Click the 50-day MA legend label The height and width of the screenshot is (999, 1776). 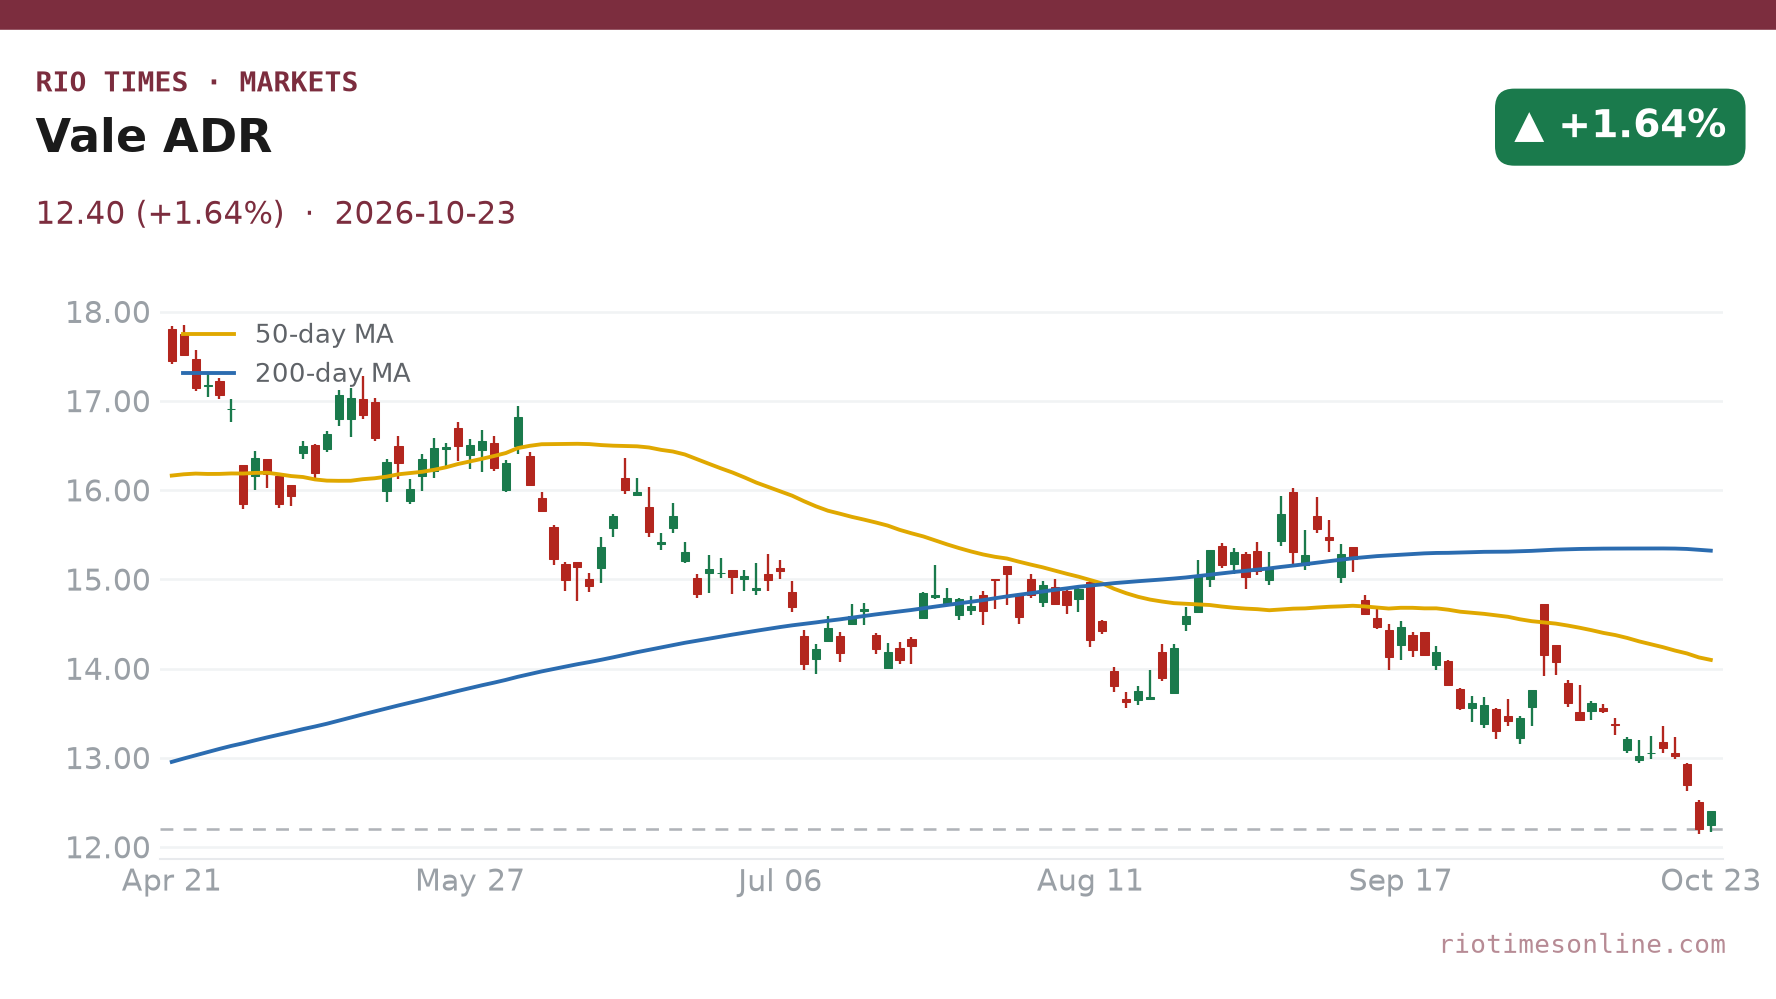[x=323, y=334]
